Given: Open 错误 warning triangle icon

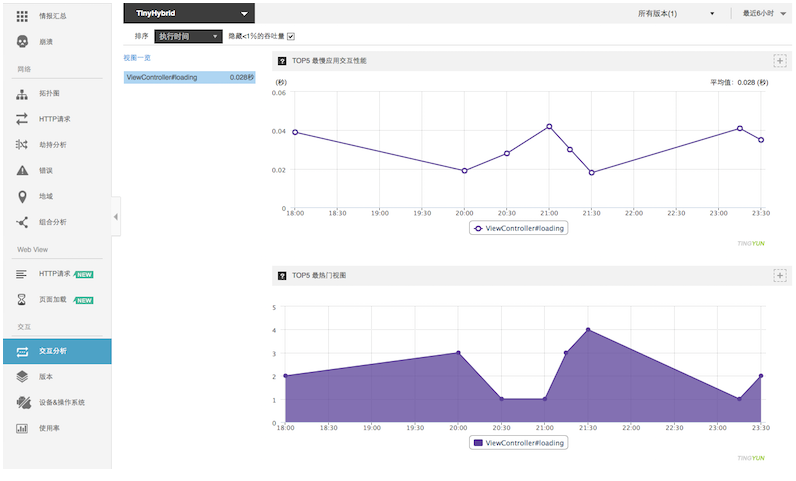Looking at the screenshot, I should (x=22, y=170).
